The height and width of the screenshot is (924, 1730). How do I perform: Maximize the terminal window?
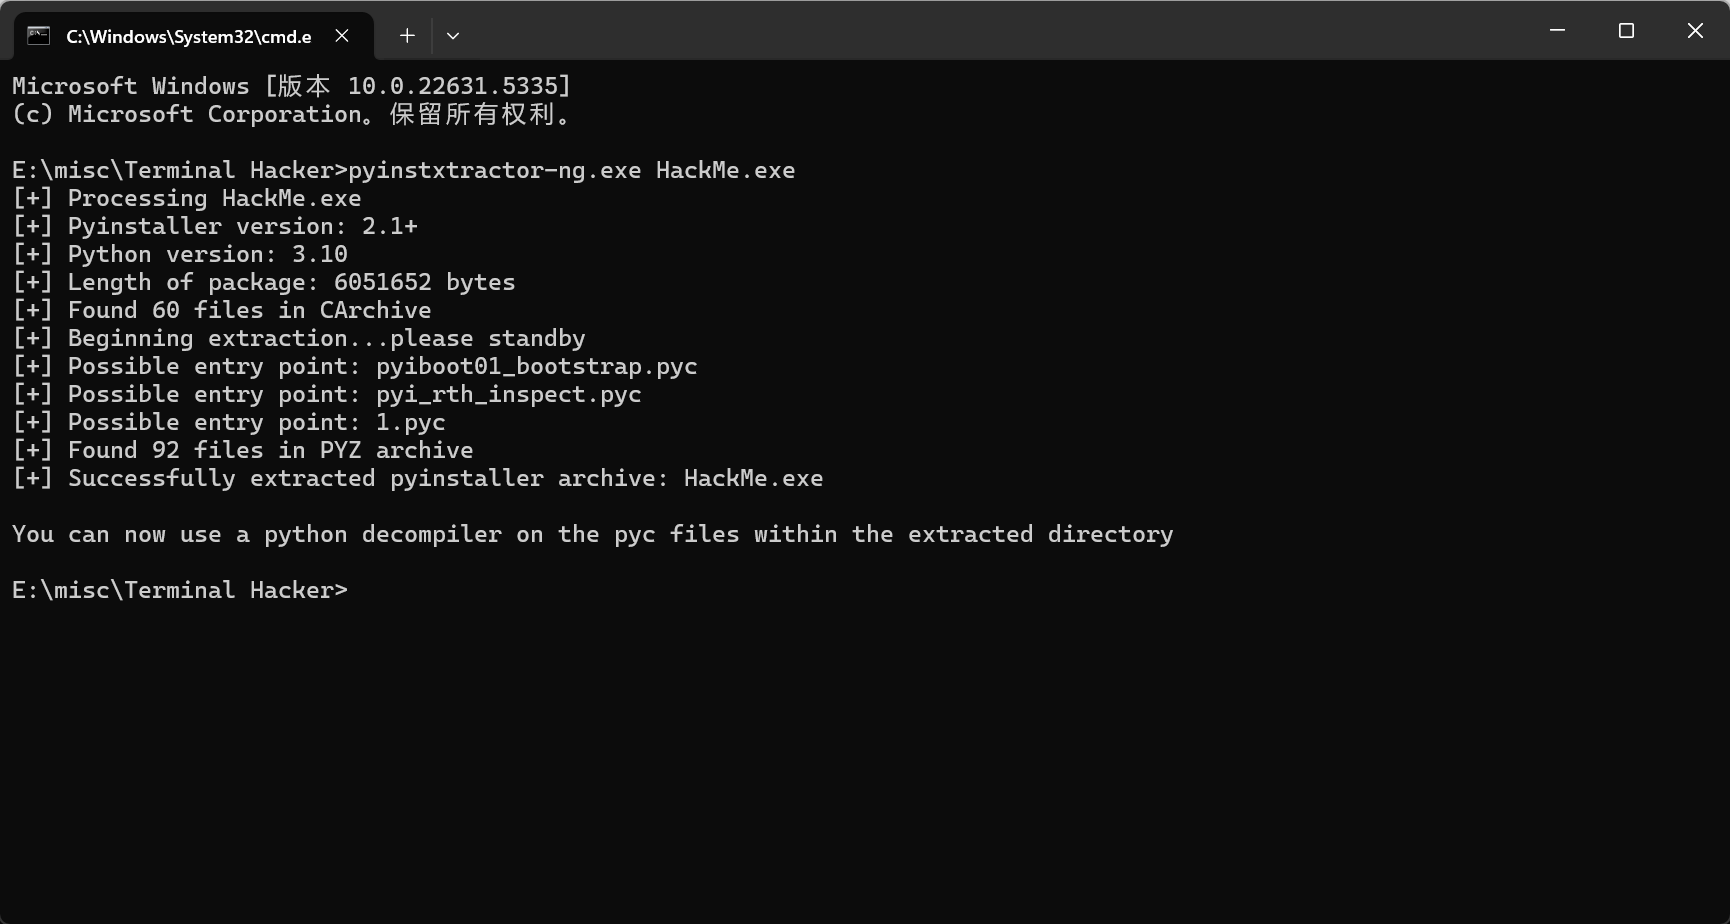[1626, 31]
